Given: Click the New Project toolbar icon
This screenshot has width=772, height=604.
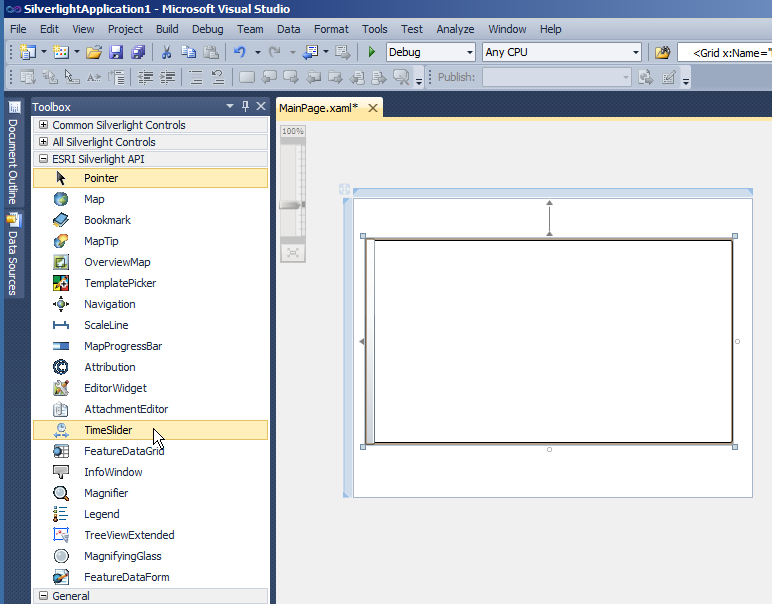Looking at the screenshot, I should pyautogui.click(x=28, y=52).
